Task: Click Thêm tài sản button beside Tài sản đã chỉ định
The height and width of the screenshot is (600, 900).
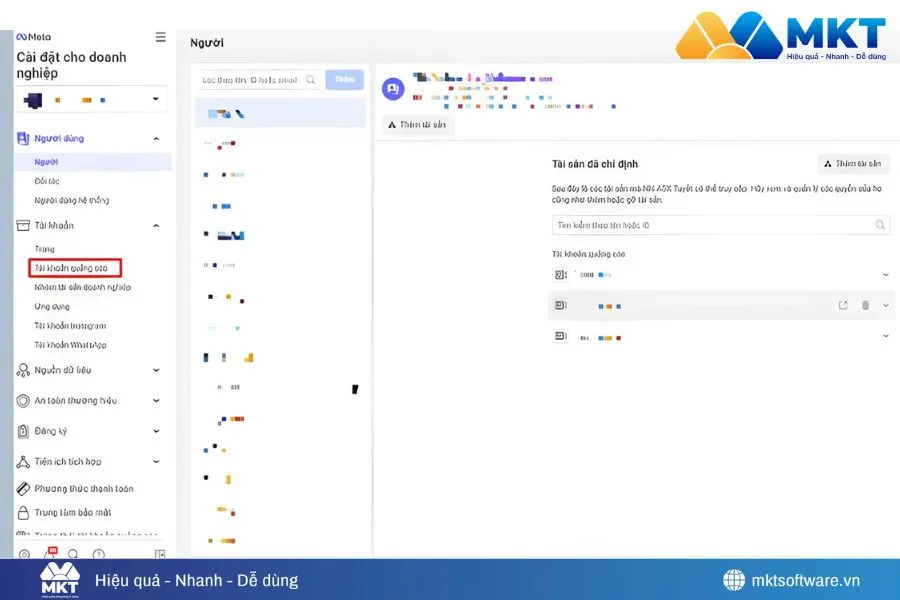Action: click(x=853, y=164)
